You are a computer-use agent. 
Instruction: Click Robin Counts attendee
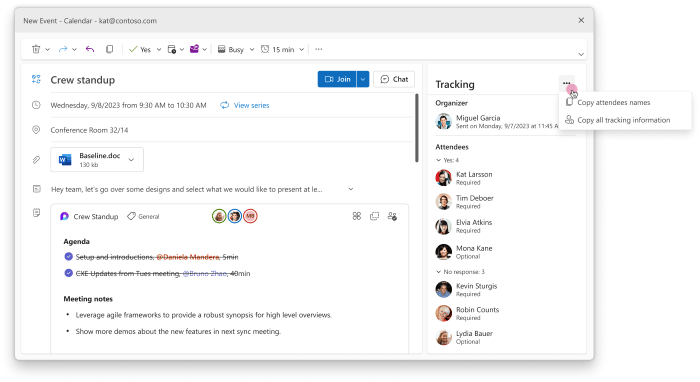coord(467,313)
